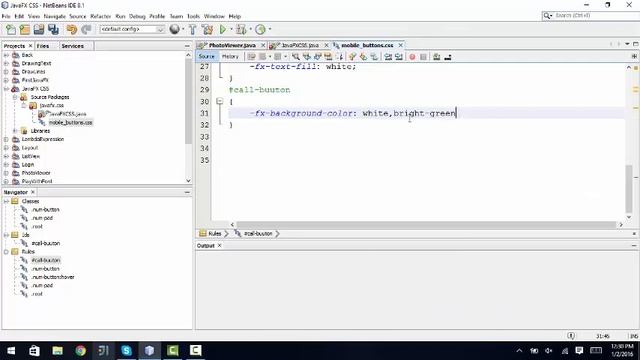Select .num-button:hover rule in Navigator
This screenshot has width=640, height=360.
click(53, 277)
